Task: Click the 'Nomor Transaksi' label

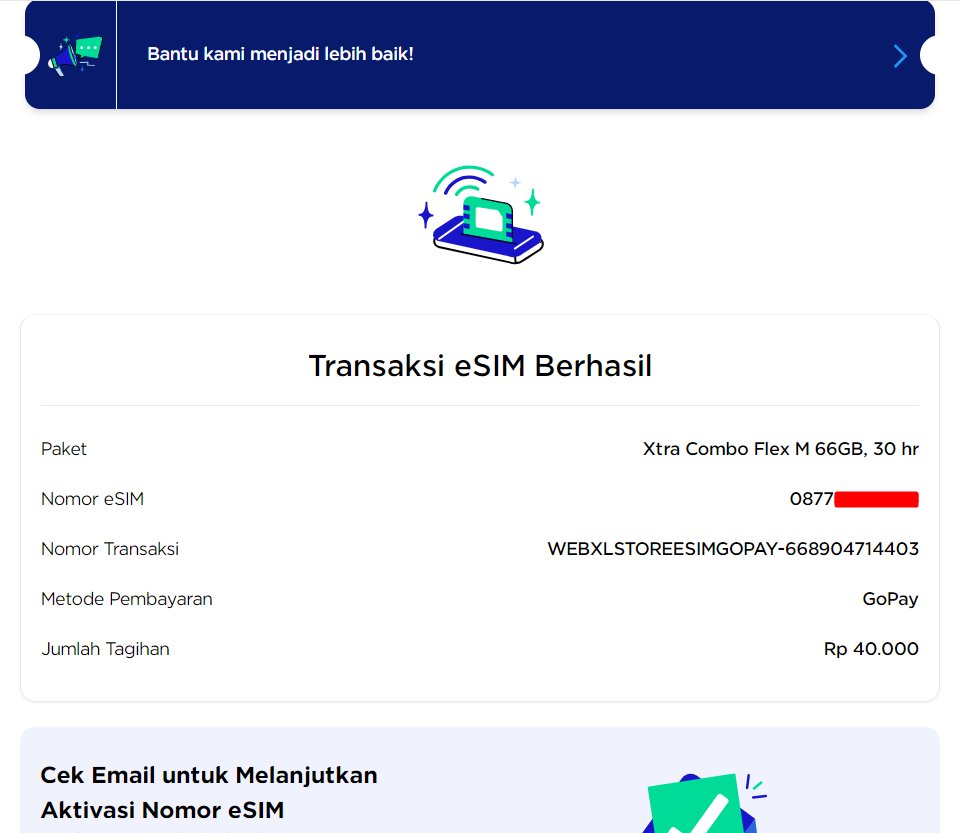Action: click(110, 548)
